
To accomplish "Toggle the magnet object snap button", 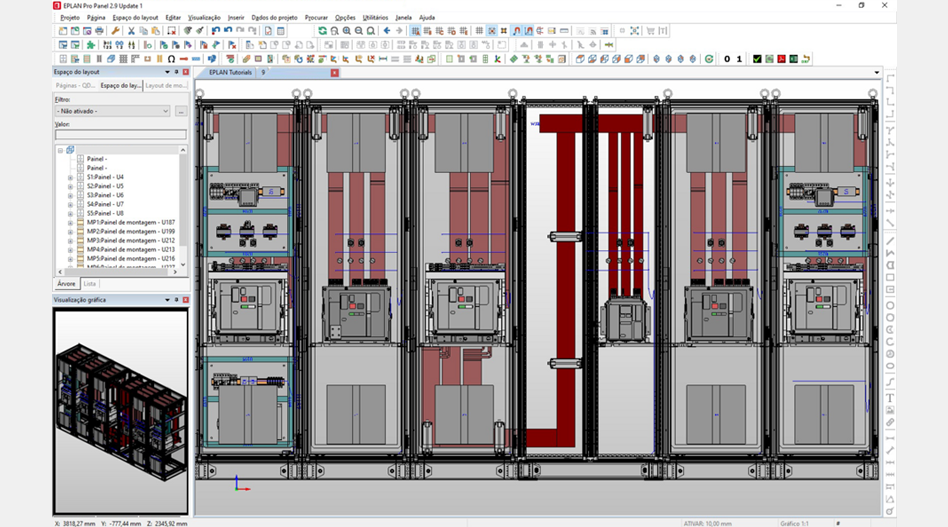I will 516,31.
